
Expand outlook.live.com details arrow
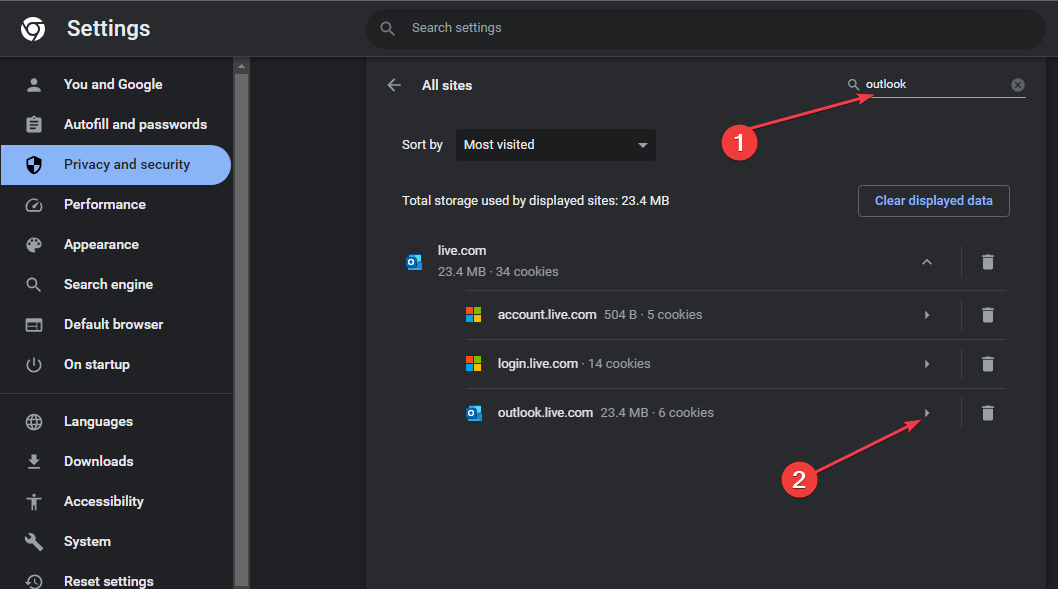tap(926, 413)
